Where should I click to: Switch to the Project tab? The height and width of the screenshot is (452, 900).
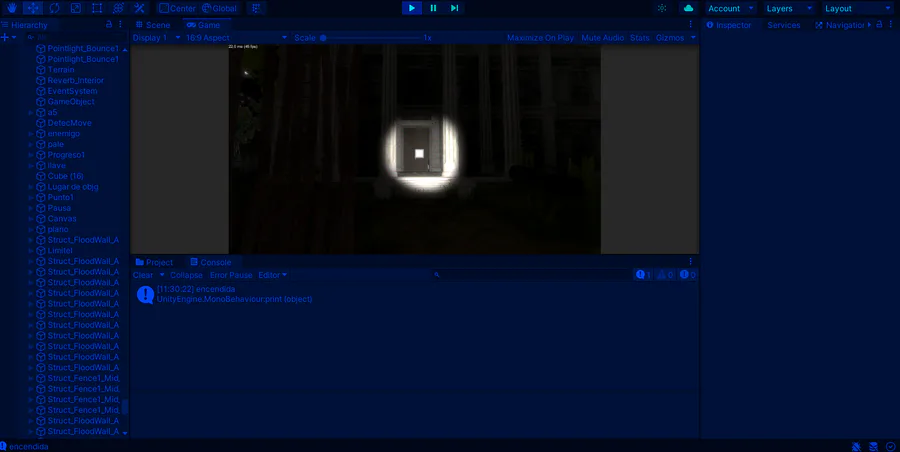click(154, 262)
